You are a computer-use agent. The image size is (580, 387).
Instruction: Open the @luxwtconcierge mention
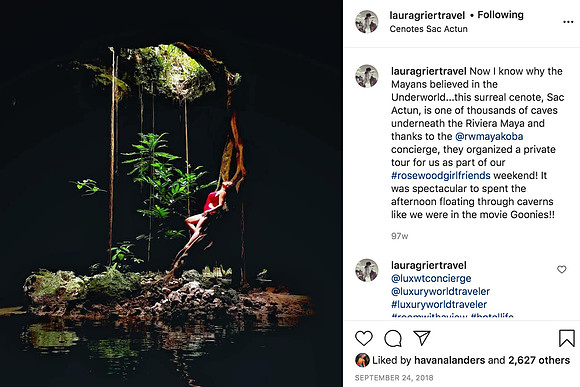[431, 278]
